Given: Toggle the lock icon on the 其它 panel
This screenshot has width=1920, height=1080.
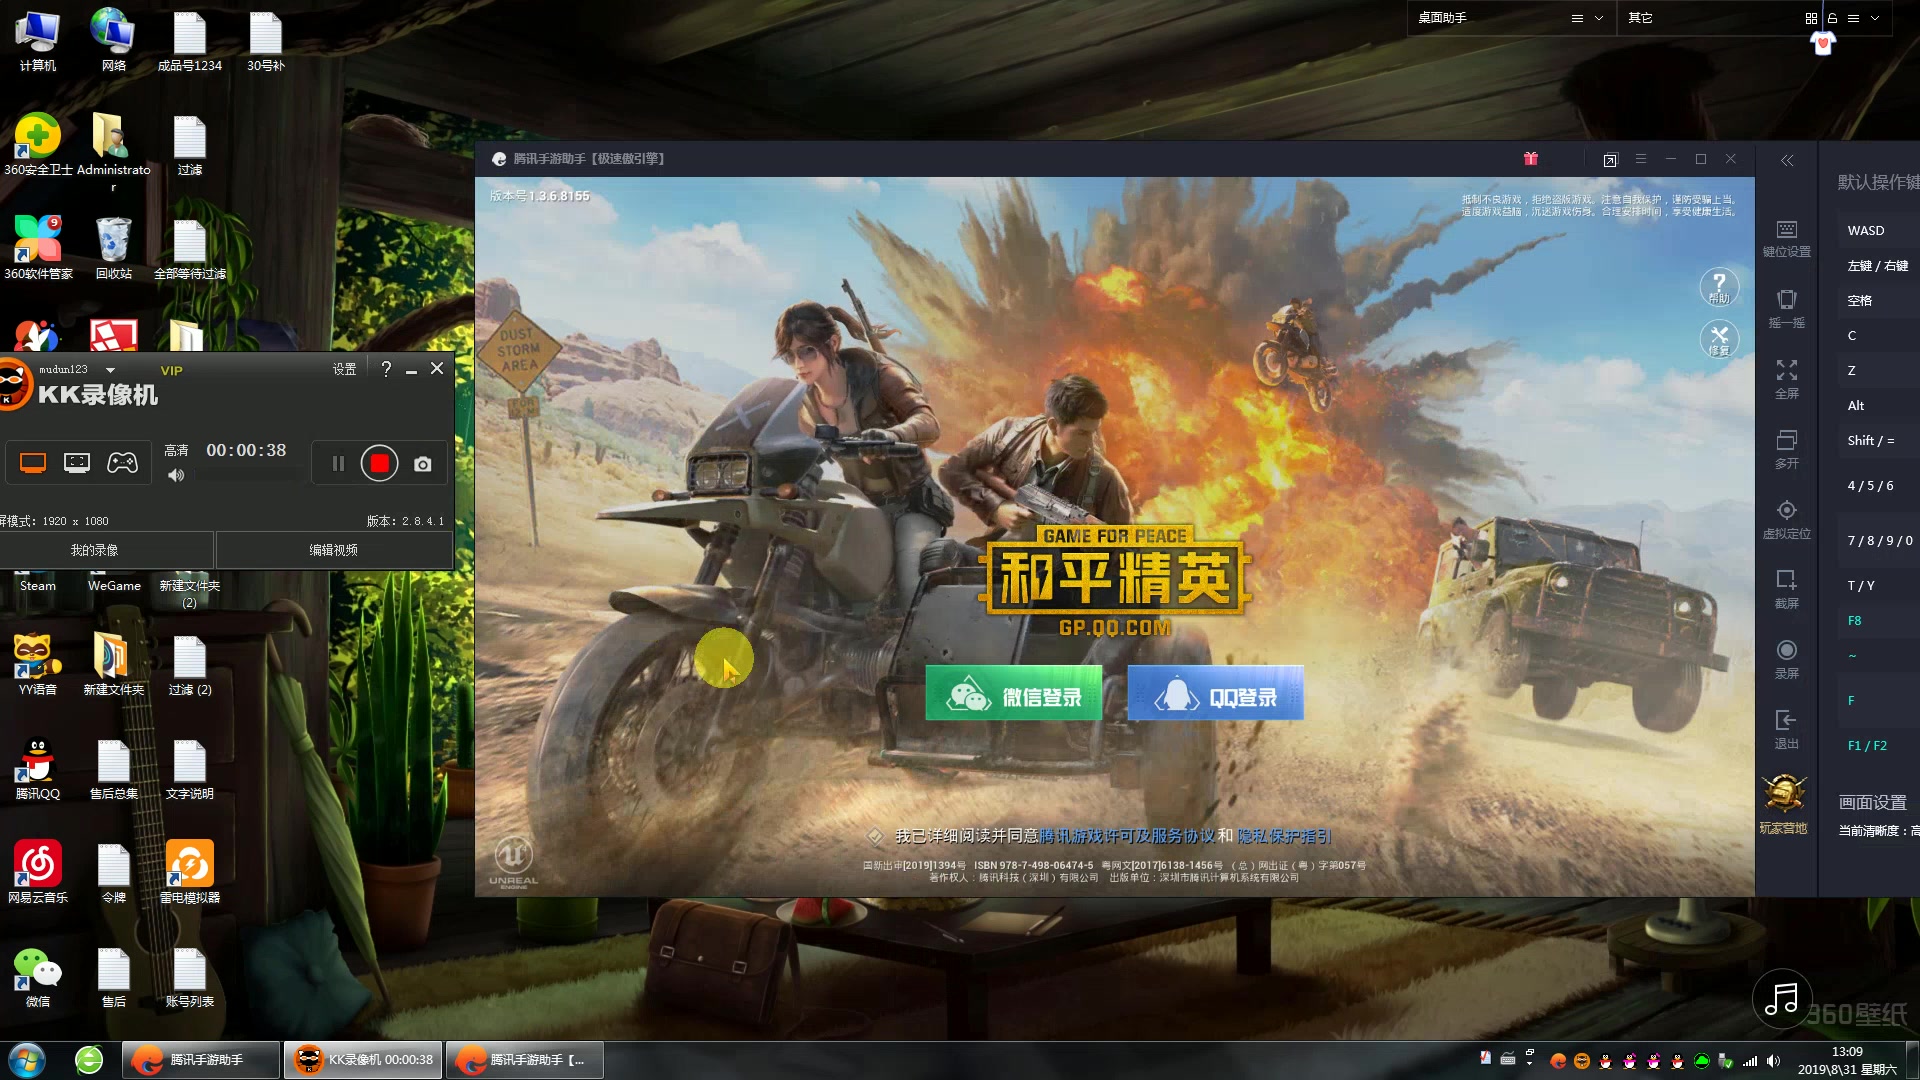Looking at the screenshot, I should (1832, 18).
